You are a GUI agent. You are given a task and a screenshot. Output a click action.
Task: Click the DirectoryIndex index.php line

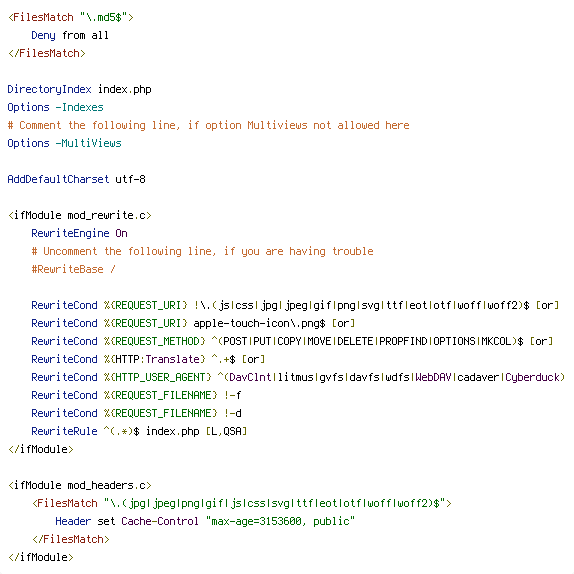click(79, 89)
